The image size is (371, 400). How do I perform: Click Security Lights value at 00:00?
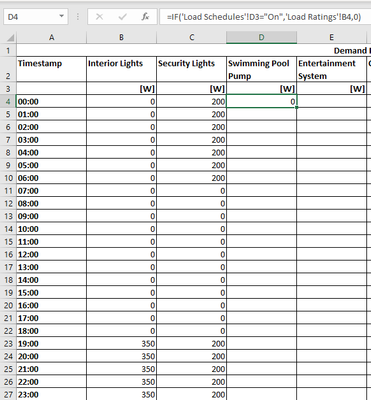click(x=191, y=101)
